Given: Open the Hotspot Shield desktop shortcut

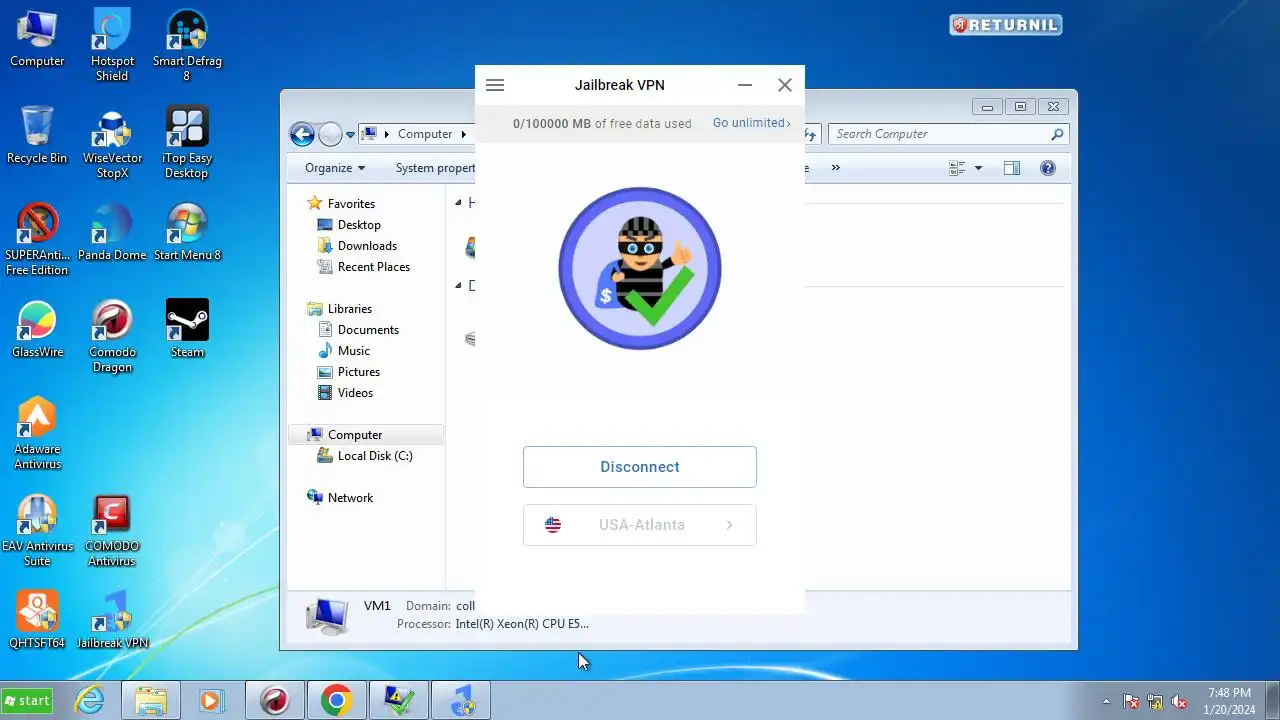Looking at the screenshot, I should point(112,46).
